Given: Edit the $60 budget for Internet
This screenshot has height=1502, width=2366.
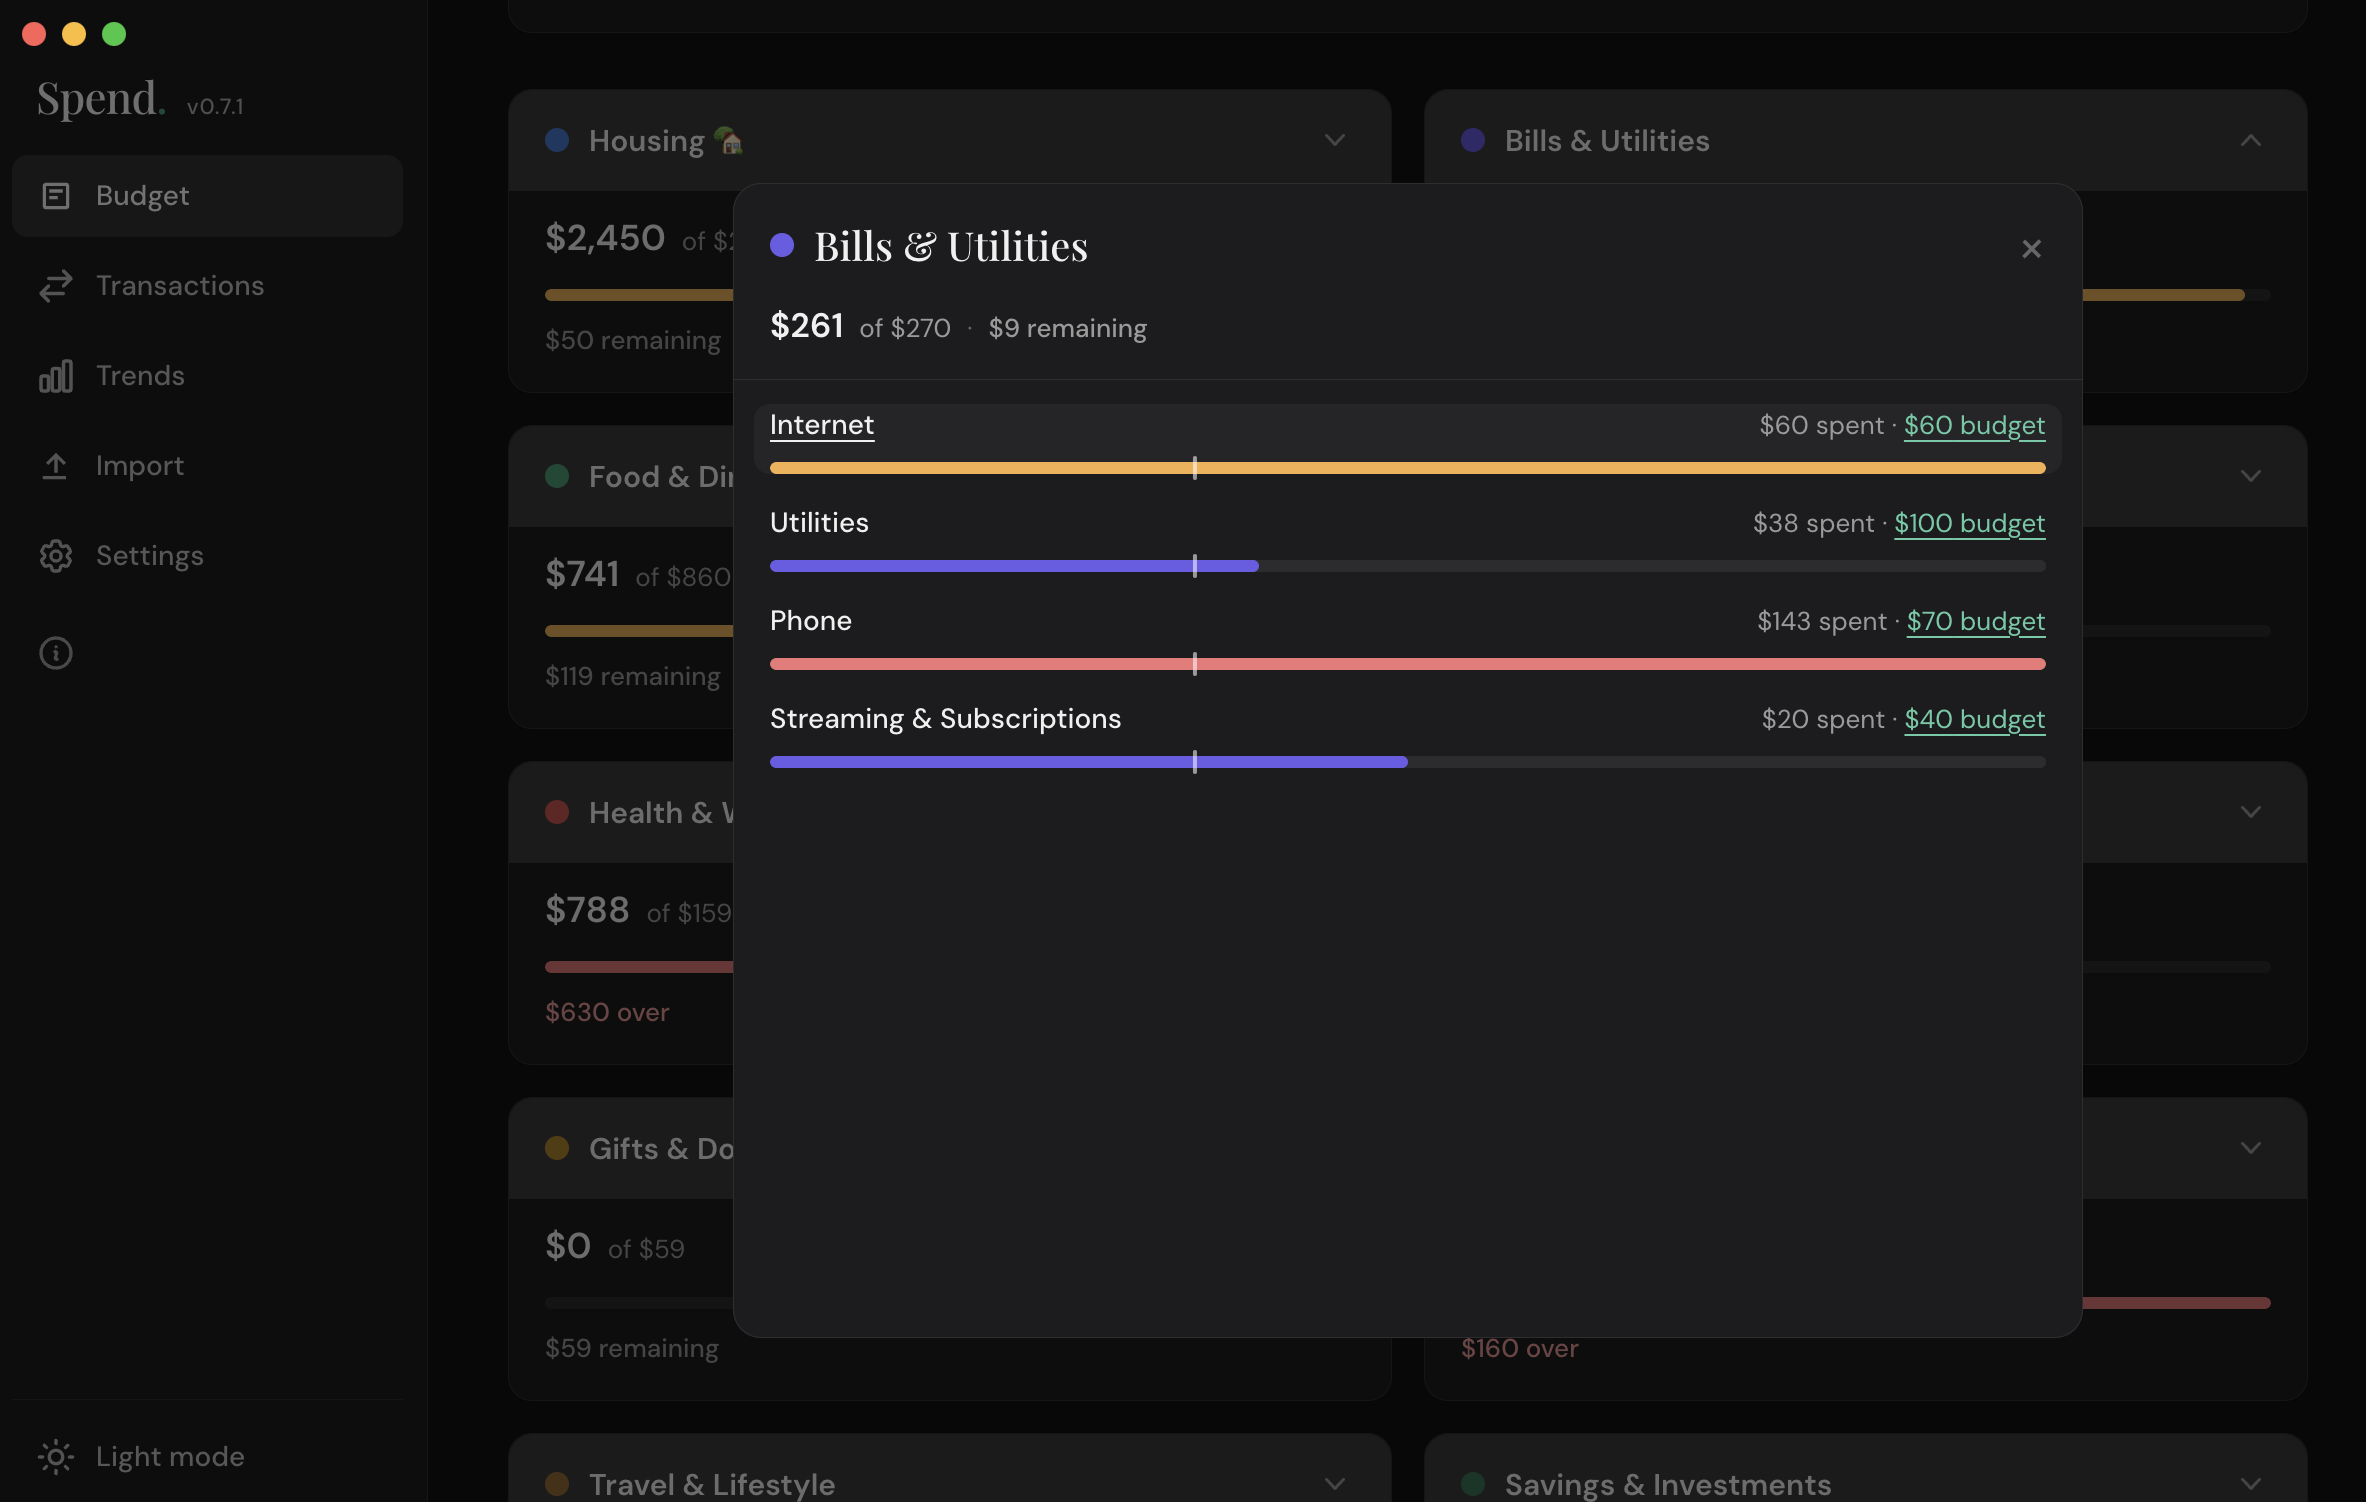Looking at the screenshot, I should [x=1974, y=425].
